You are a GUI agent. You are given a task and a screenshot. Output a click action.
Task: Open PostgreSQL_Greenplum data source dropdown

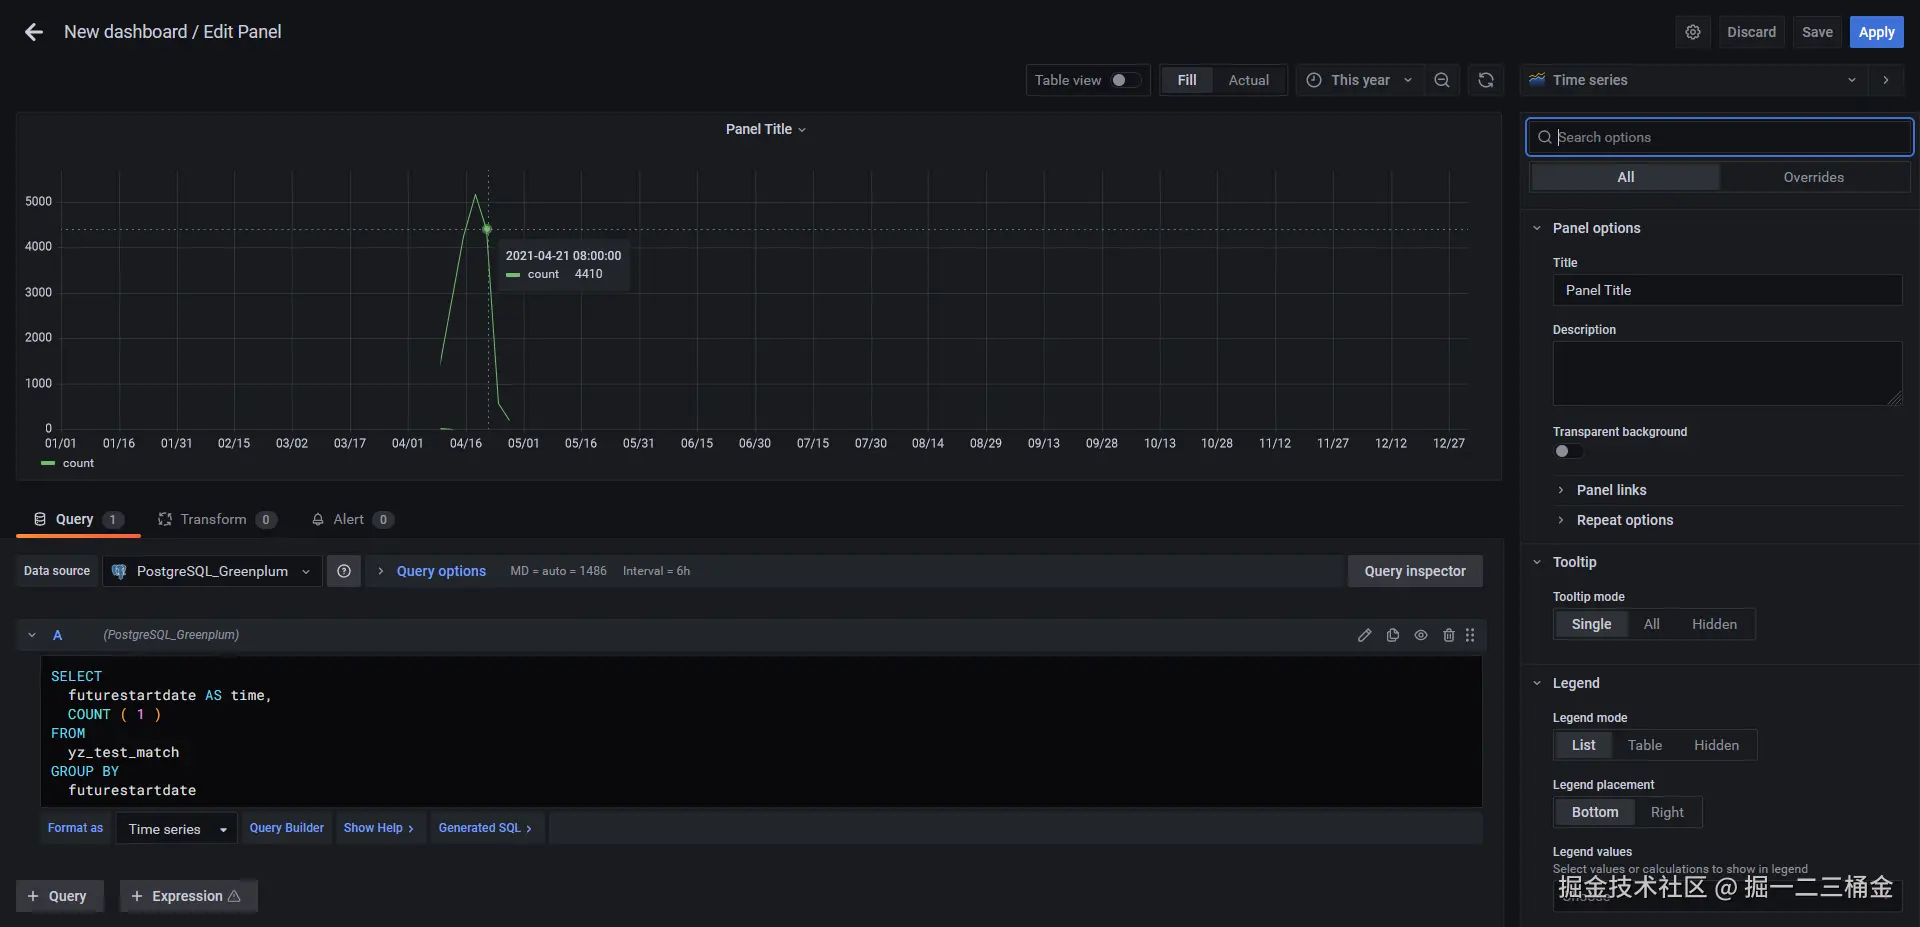[x=212, y=571]
